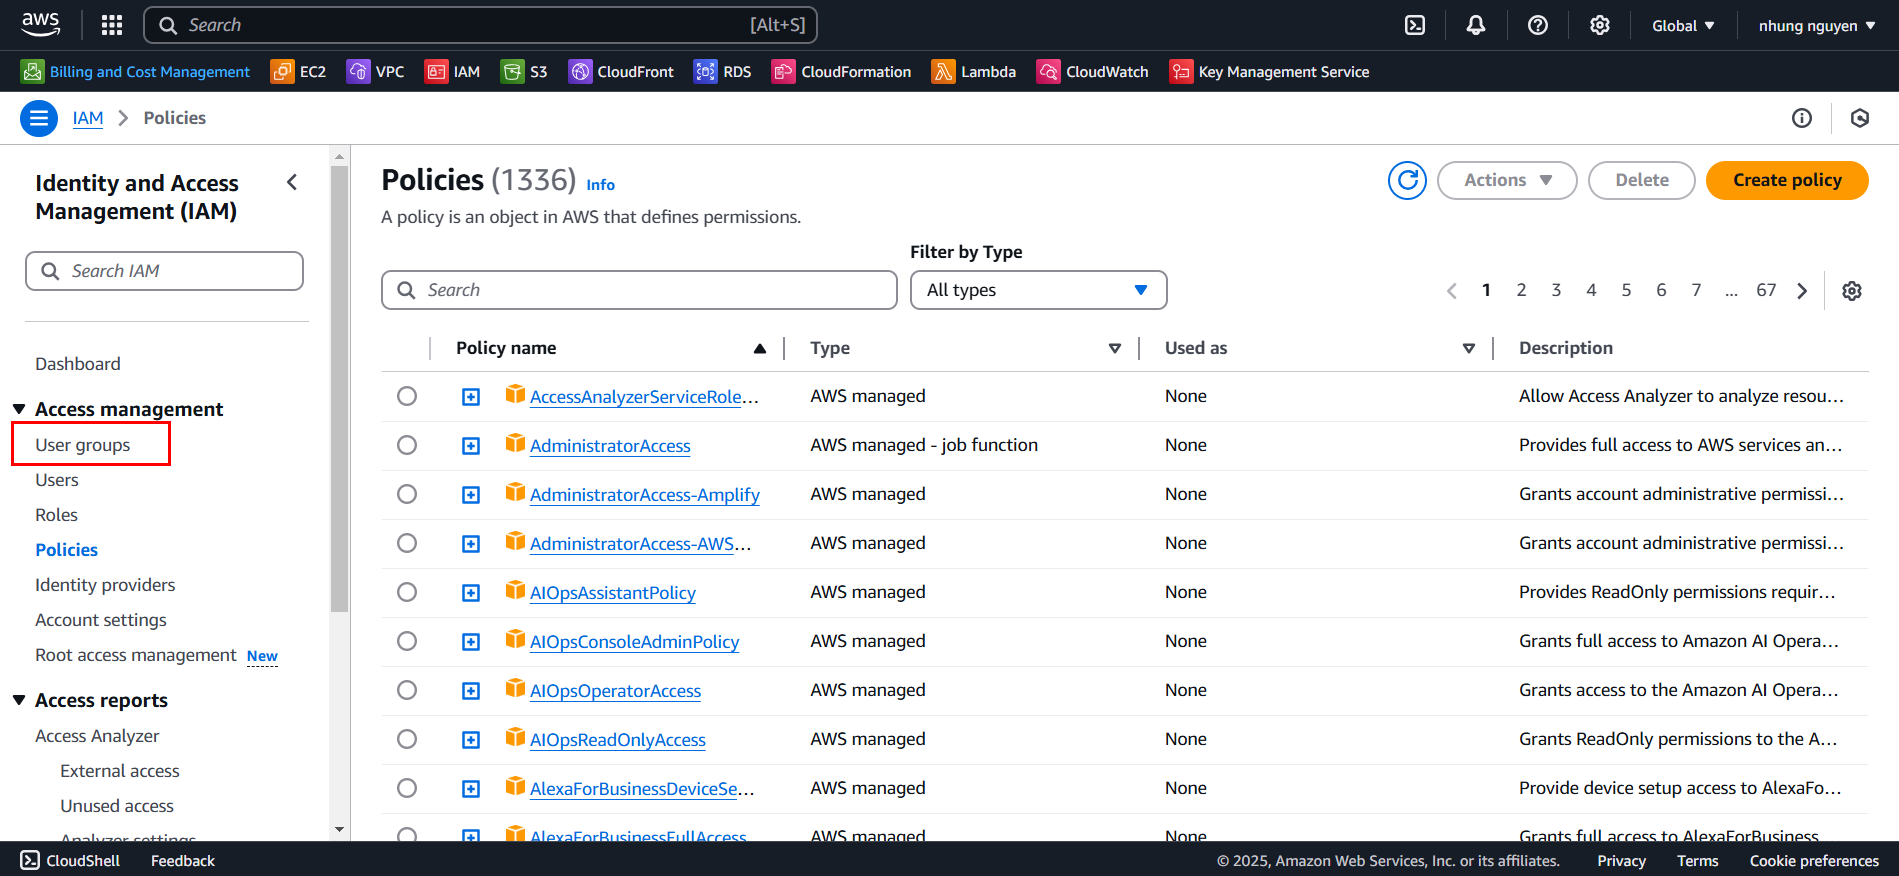Open the Info link beside Policies
This screenshot has height=876, width=1899.
point(600,185)
